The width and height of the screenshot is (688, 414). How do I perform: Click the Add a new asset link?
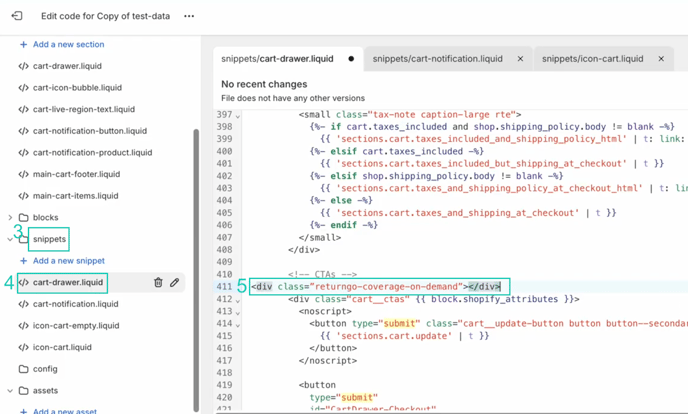(x=64, y=411)
